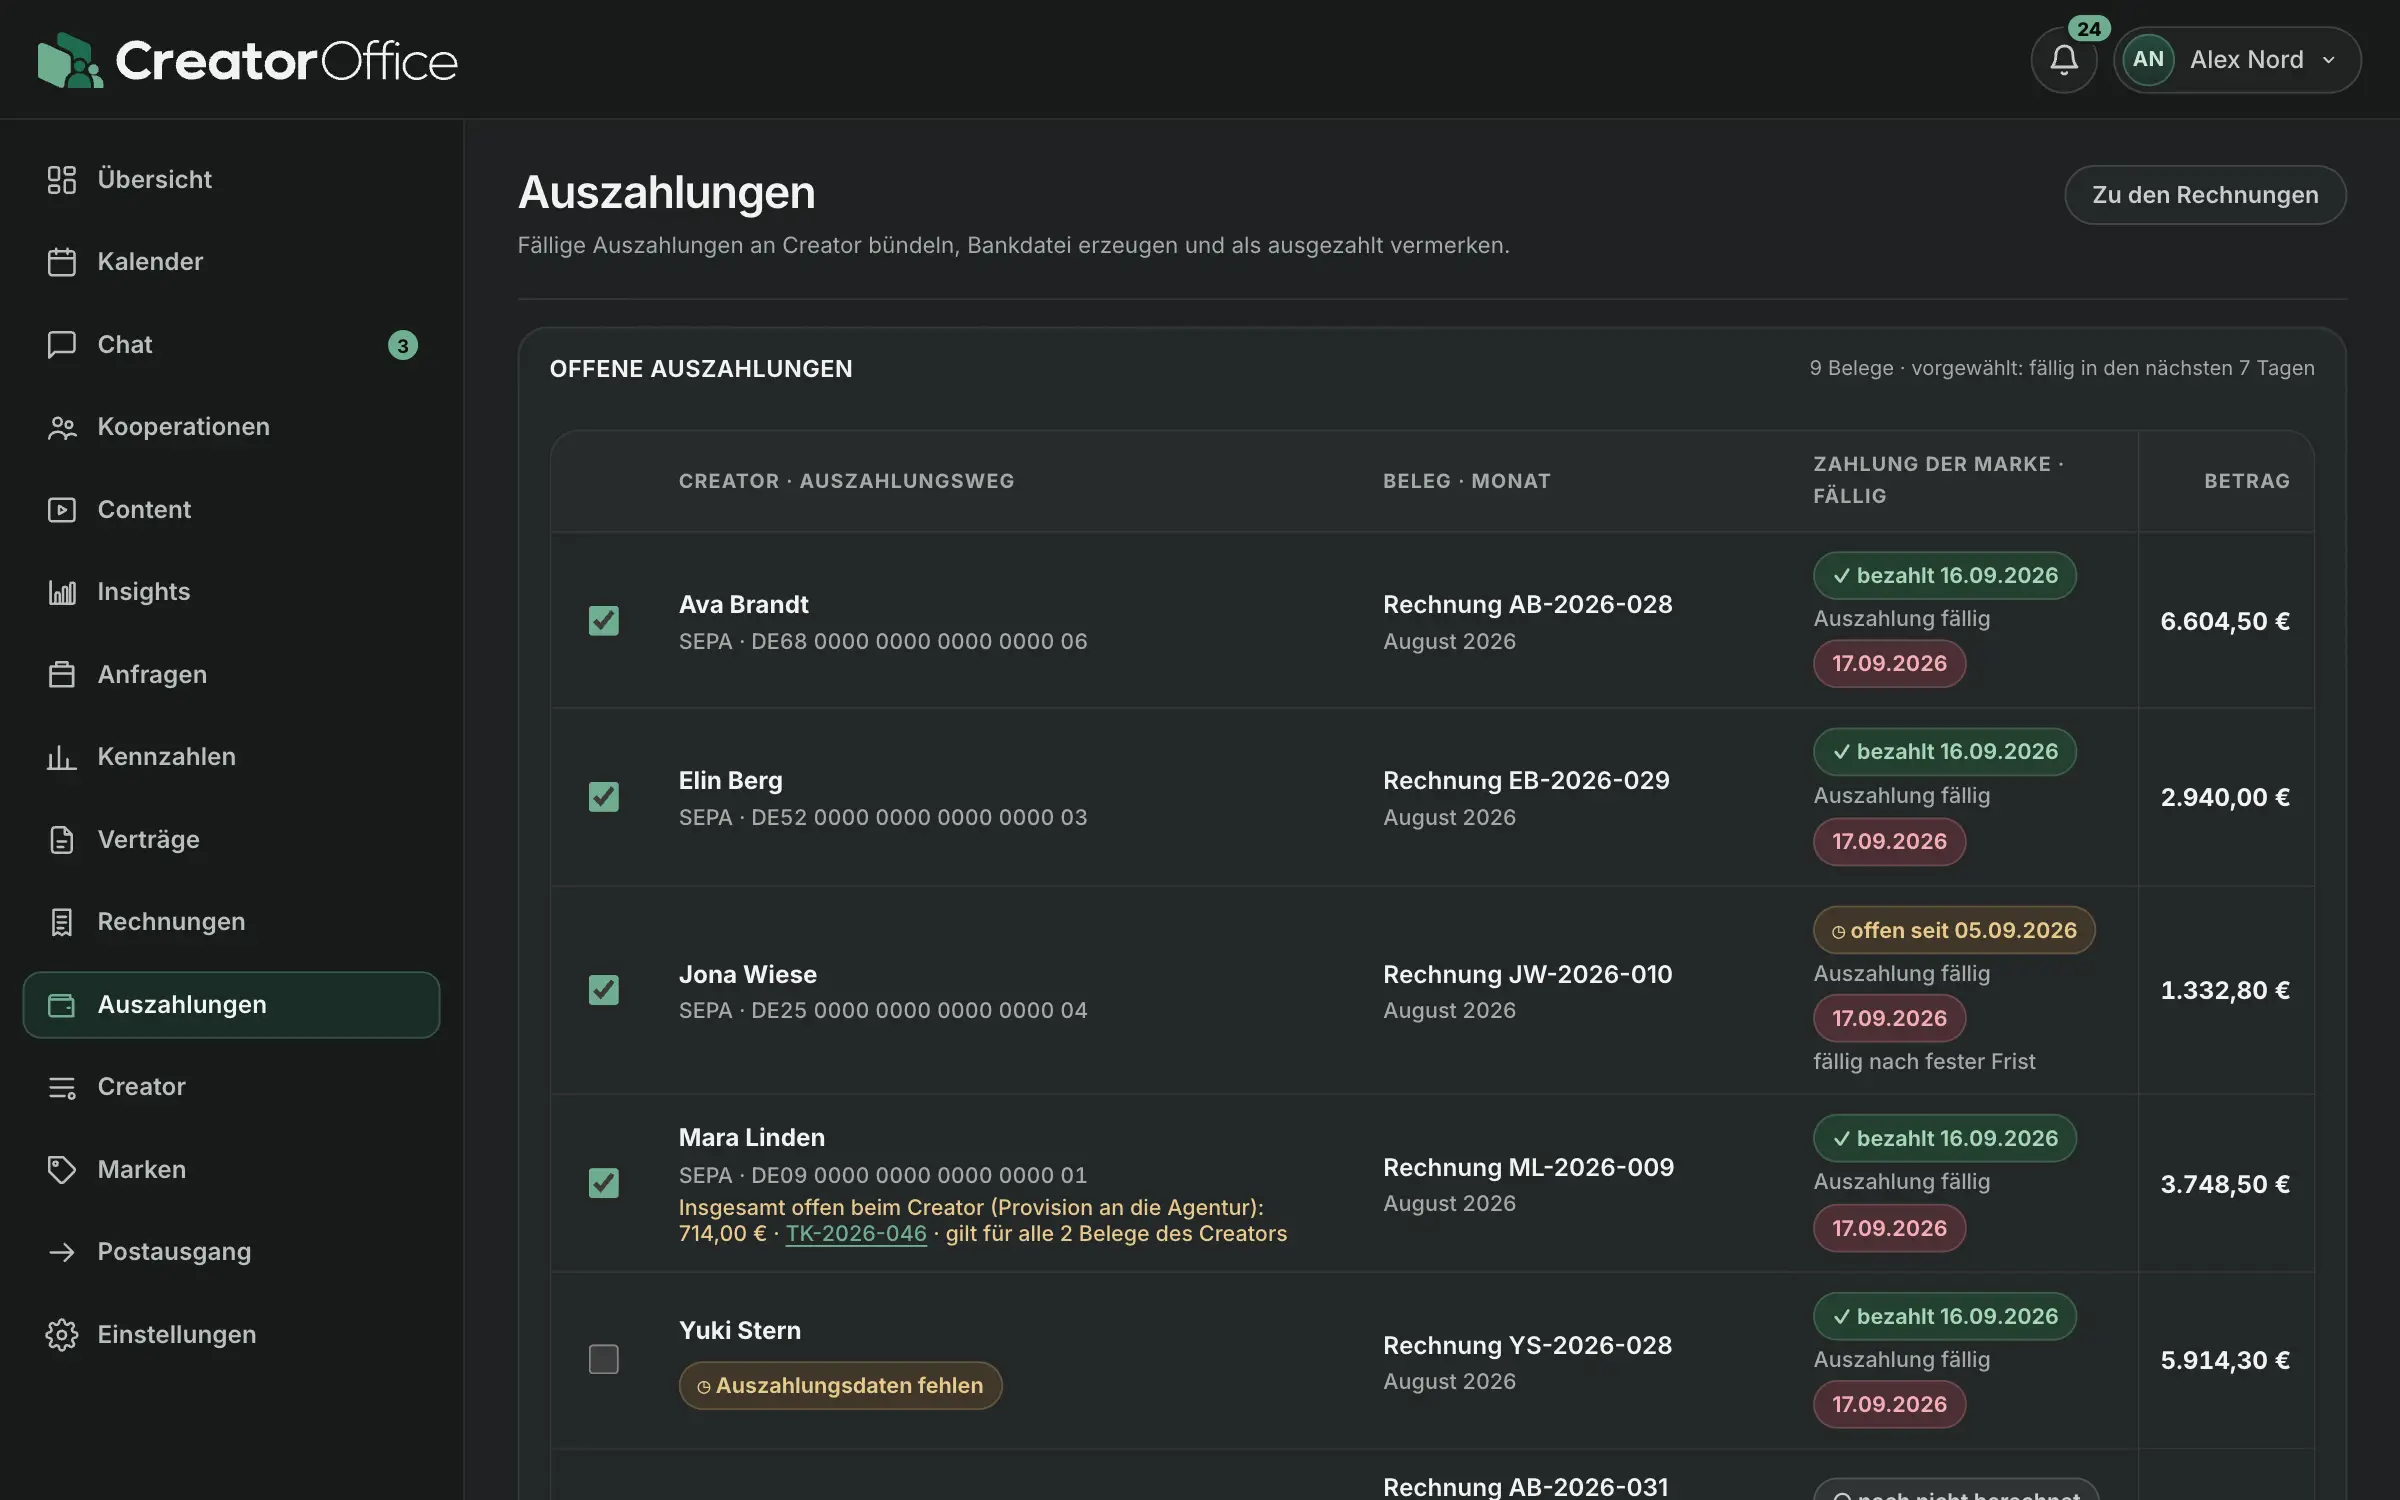Open the Alex Nord account dropdown
Viewport: 2400px width, 1500px height.
point(2238,60)
